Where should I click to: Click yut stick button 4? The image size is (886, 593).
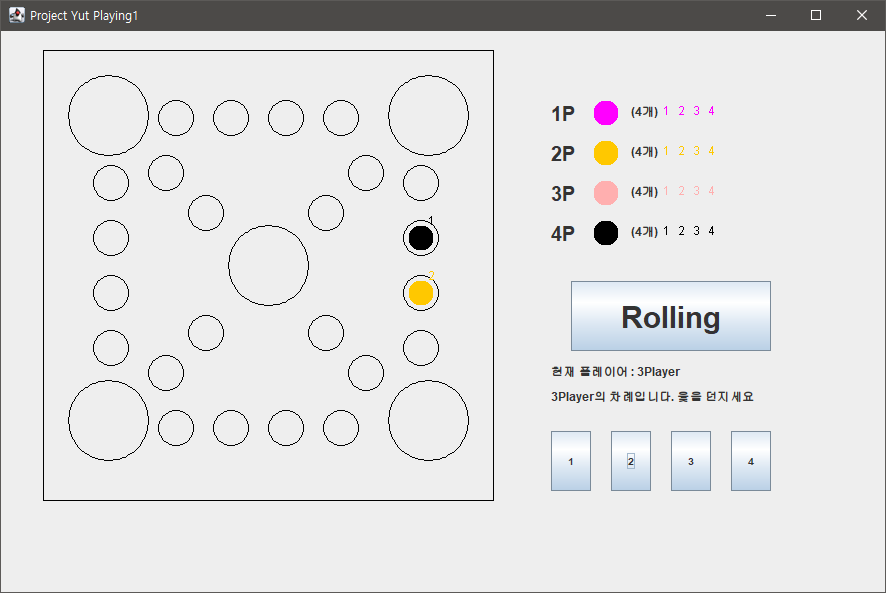point(750,461)
